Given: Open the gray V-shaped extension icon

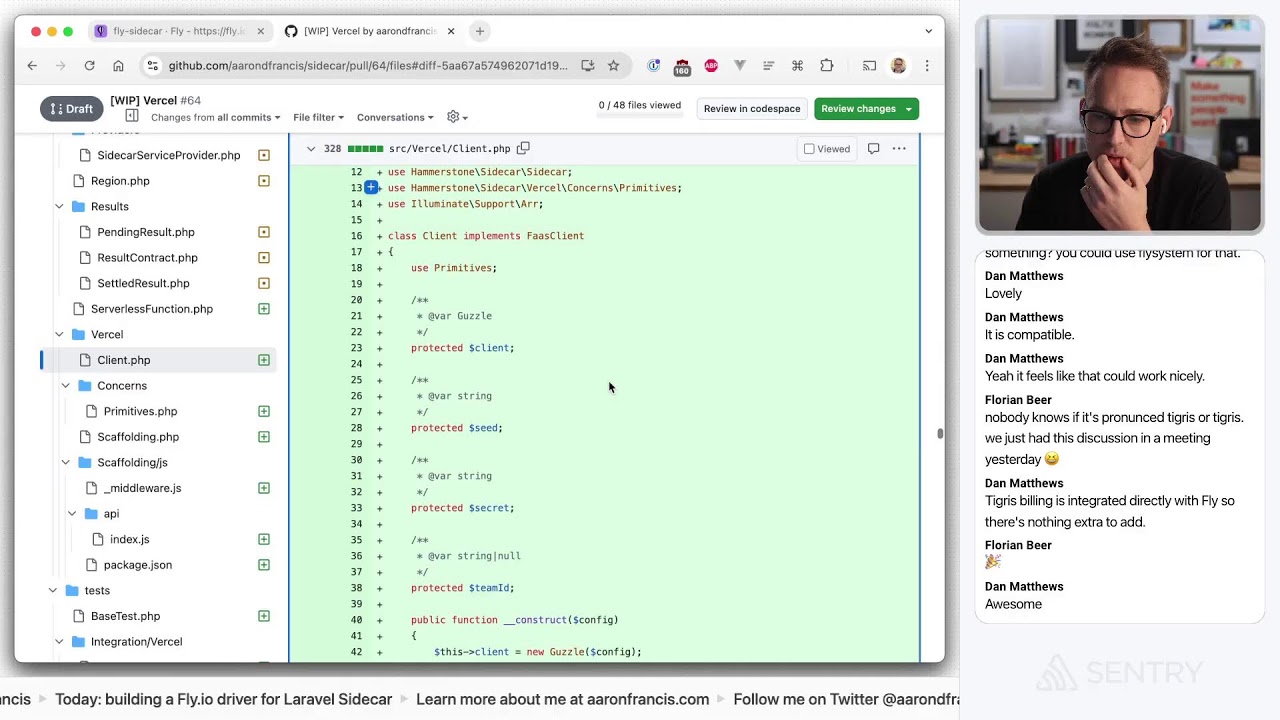Looking at the screenshot, I should click(x=740, y=65).
